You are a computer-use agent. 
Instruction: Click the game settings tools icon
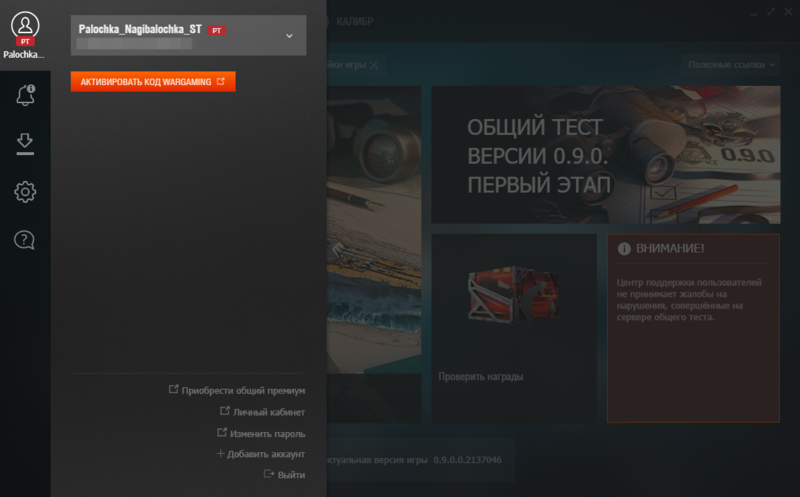click(374, 65)
